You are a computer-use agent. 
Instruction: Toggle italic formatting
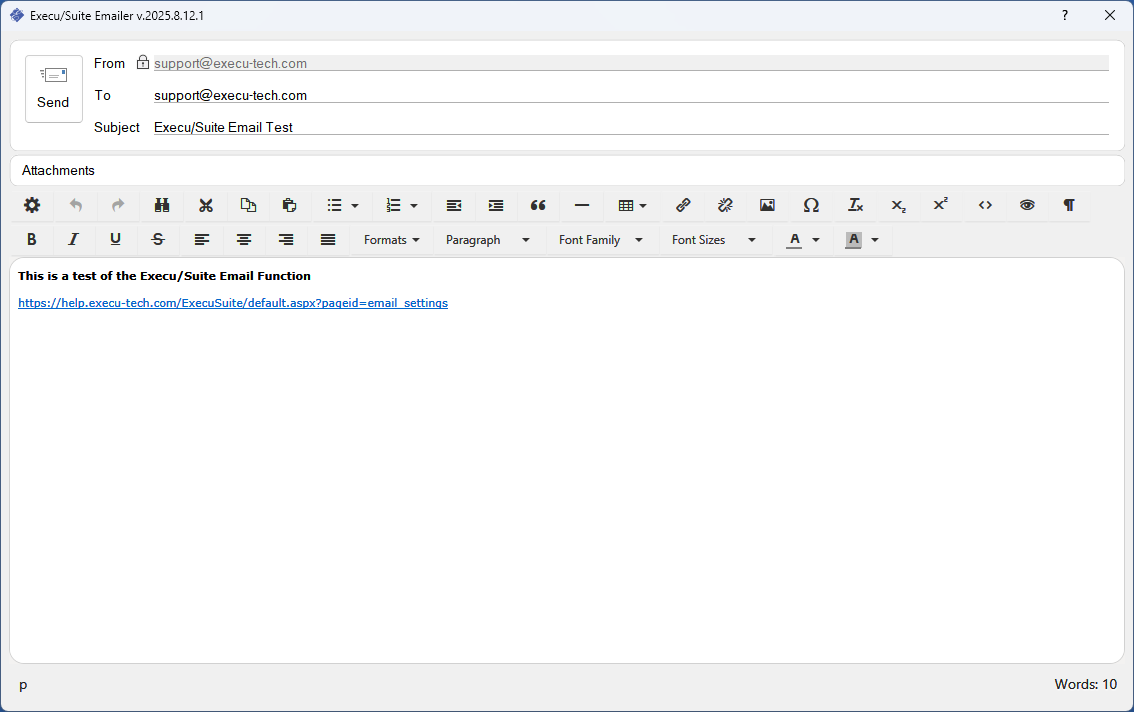coord(73,240)
